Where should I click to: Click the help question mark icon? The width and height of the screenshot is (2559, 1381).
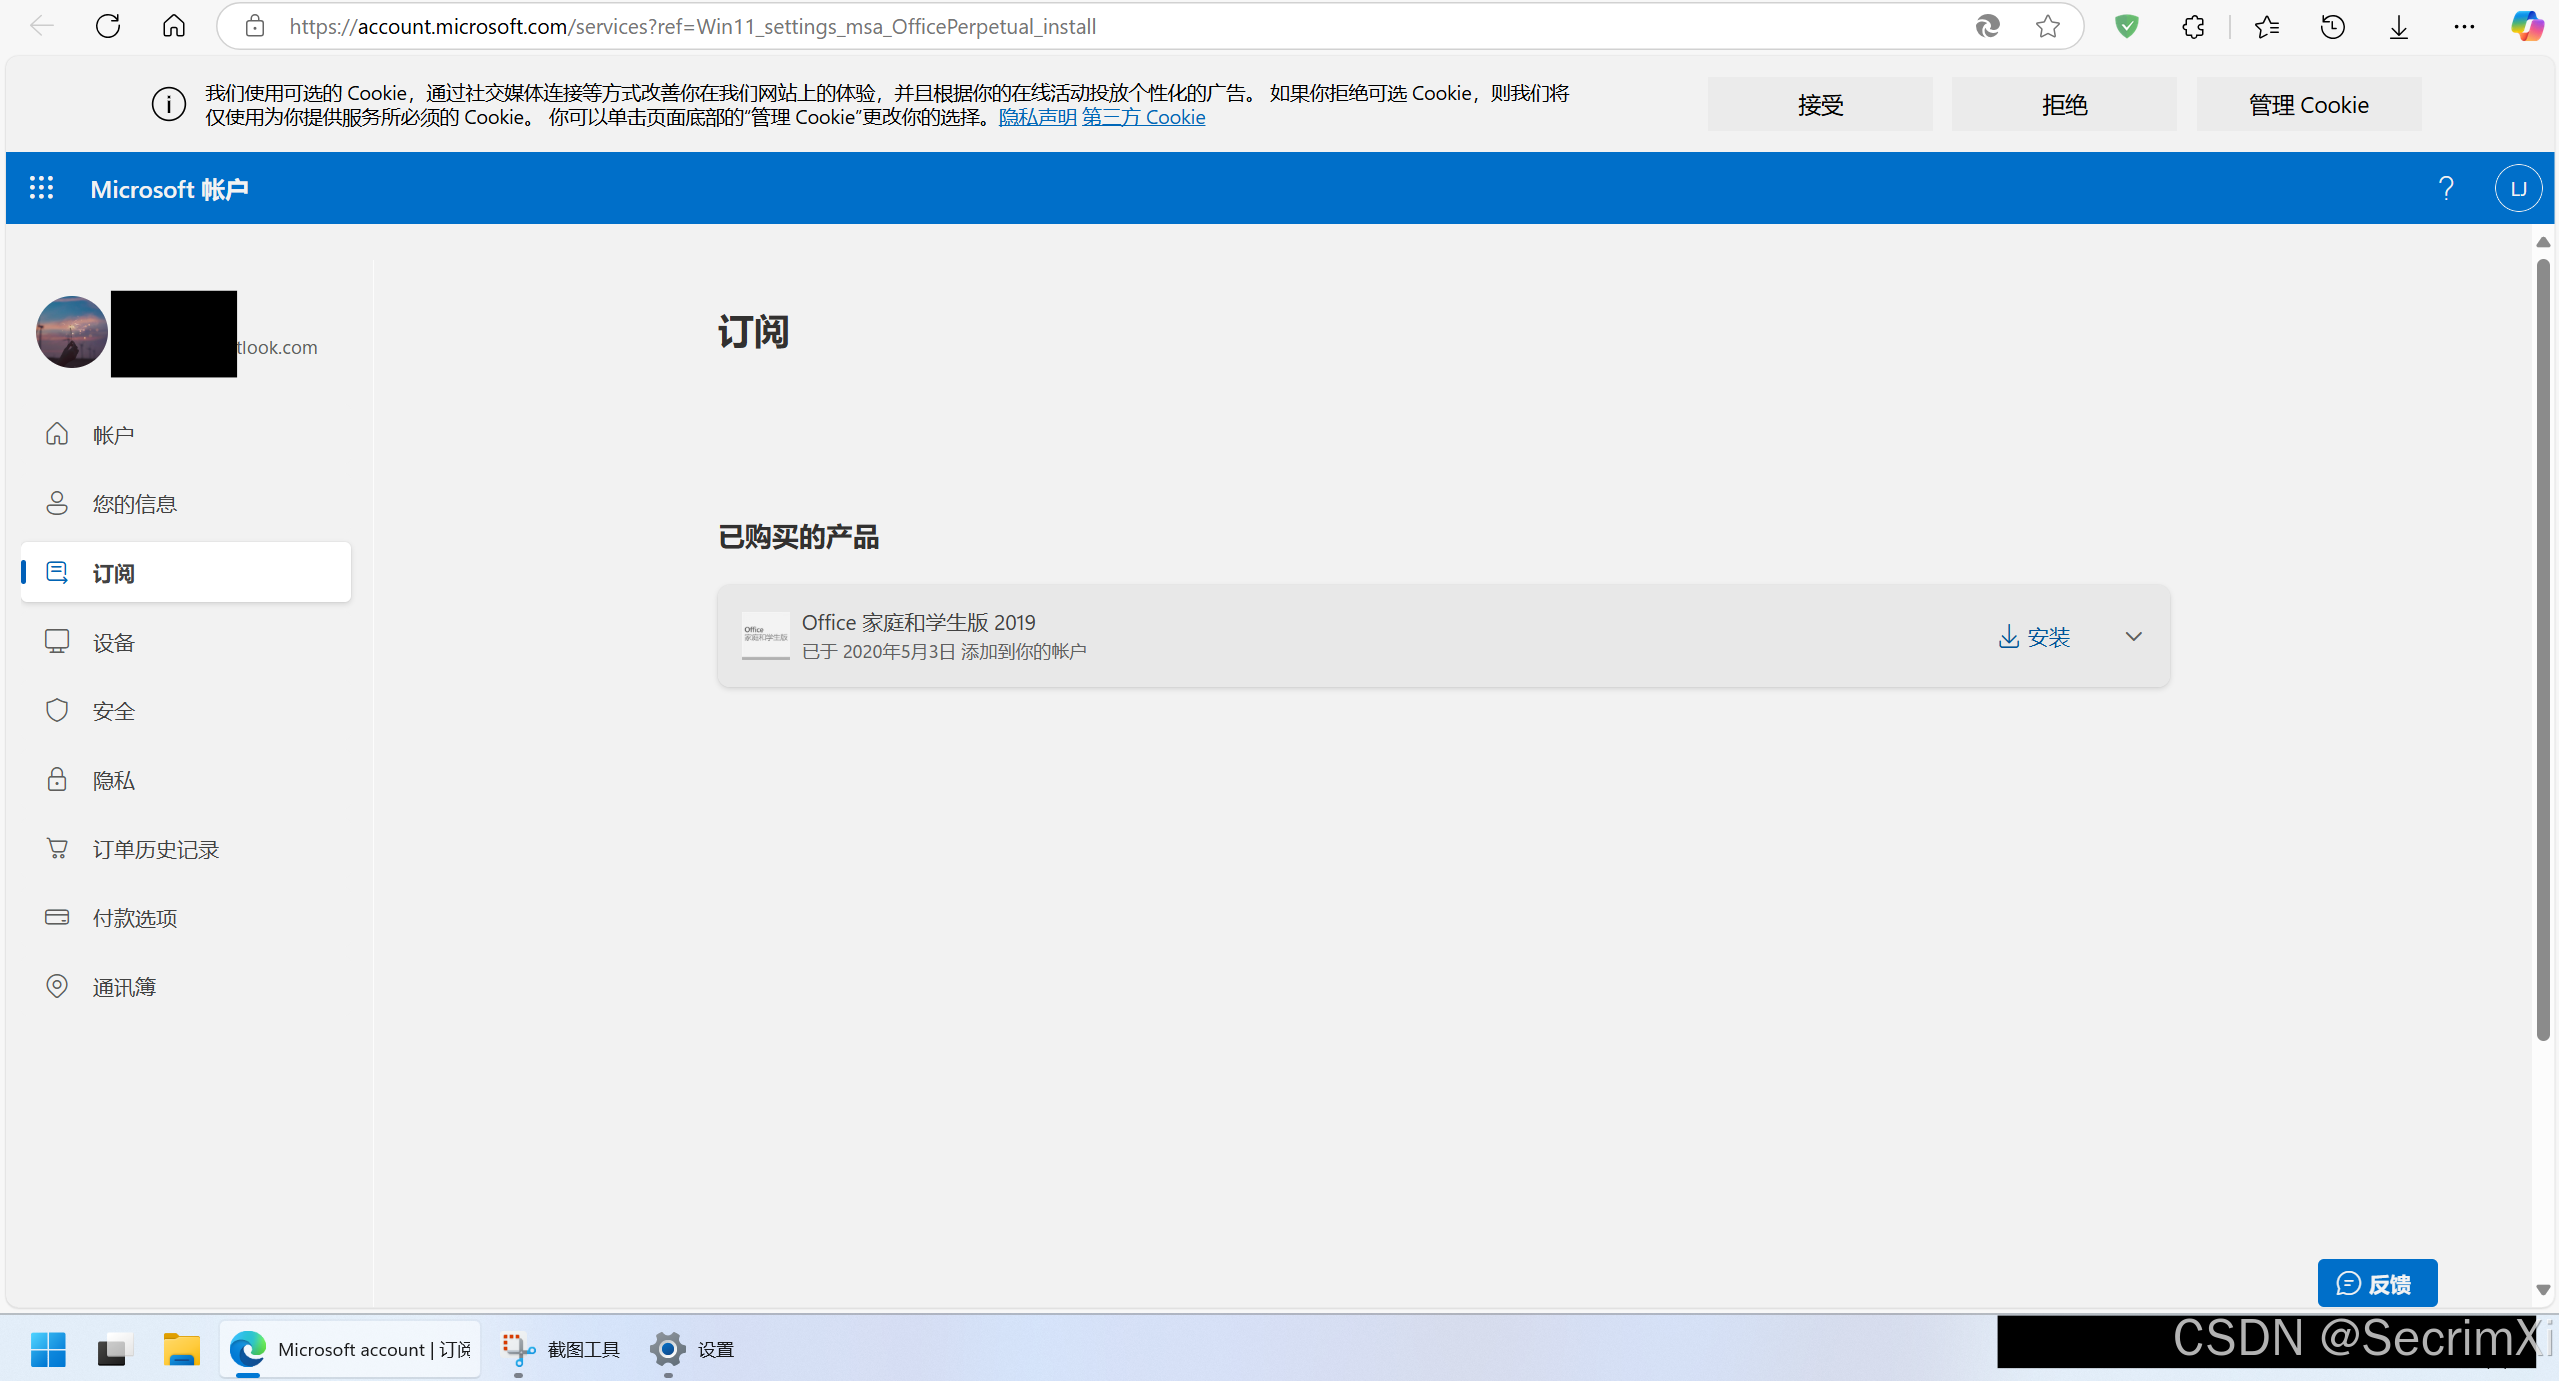(2445, 188)
